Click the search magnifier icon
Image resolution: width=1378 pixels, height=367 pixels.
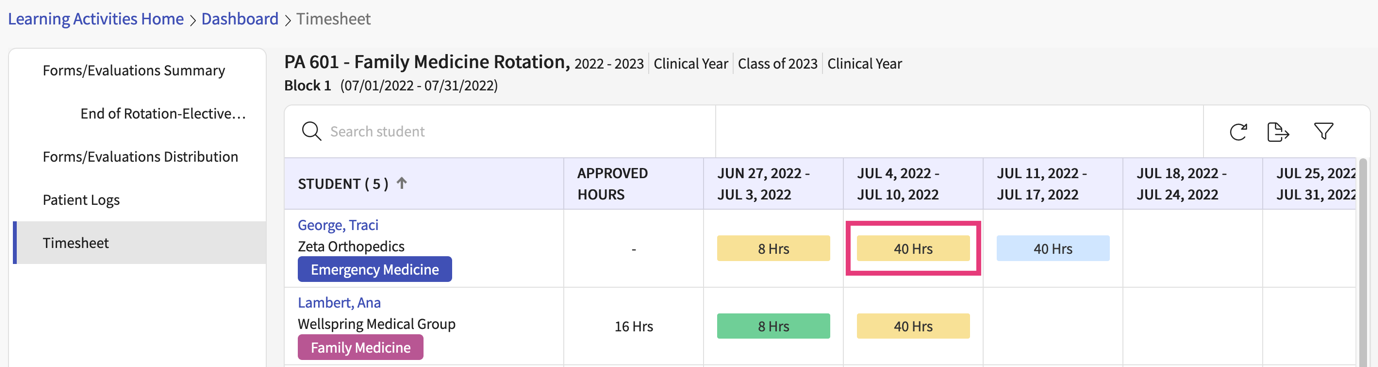311,131
